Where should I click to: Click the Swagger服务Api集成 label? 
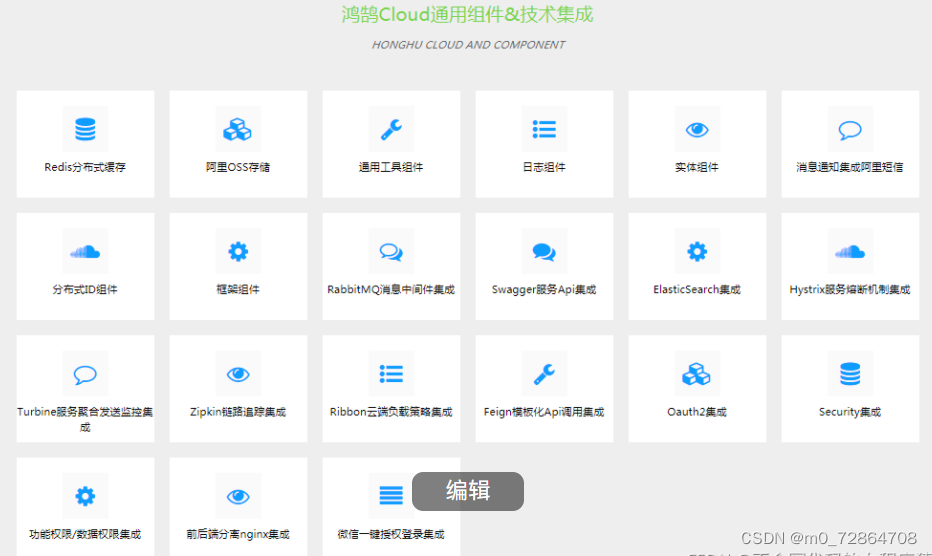pos(544,290)
